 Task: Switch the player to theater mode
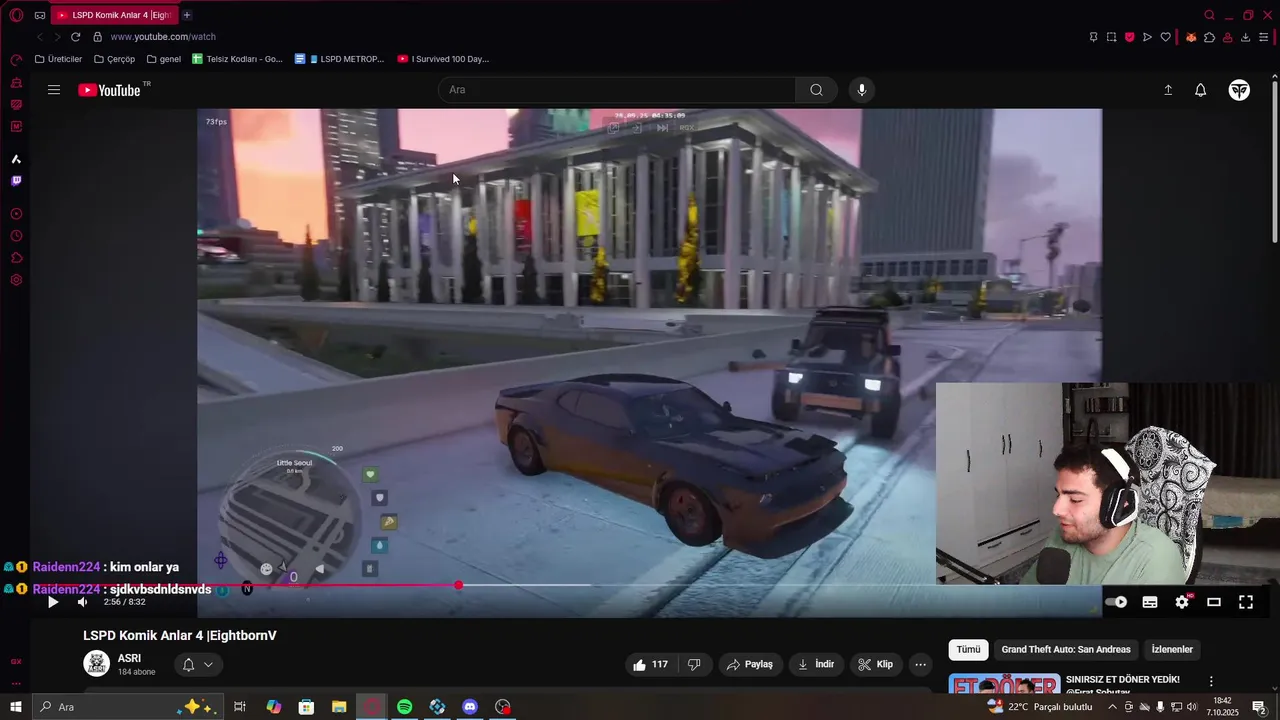tap(1214, 602)
